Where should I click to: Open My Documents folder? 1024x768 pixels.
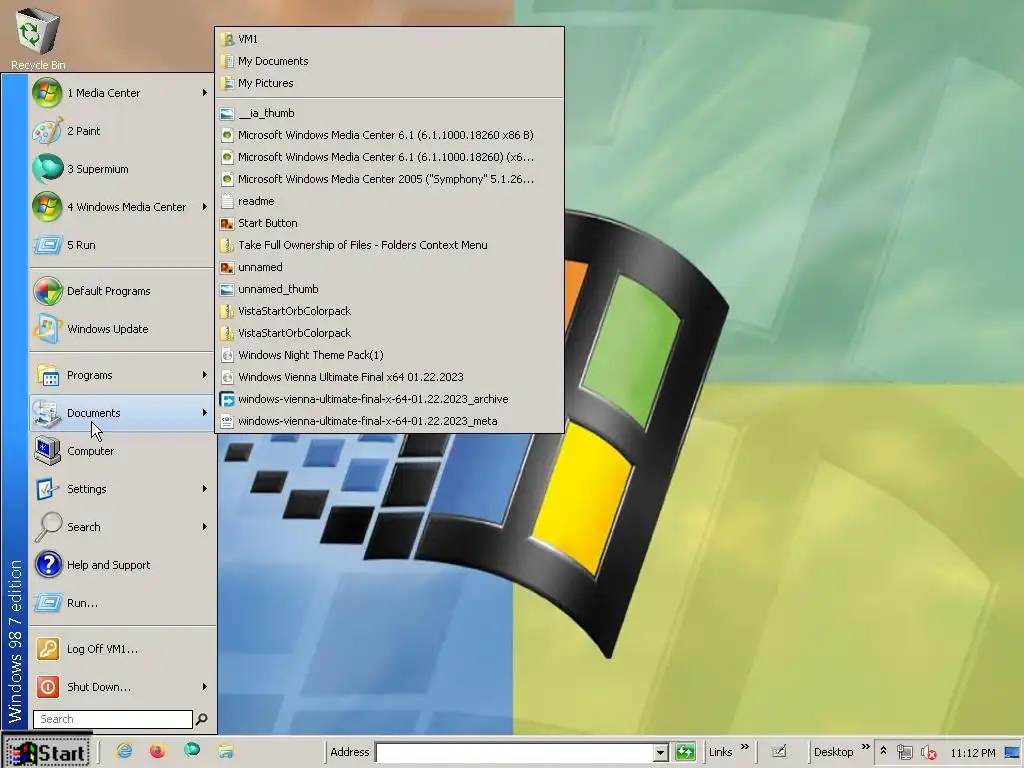point(389,61)
